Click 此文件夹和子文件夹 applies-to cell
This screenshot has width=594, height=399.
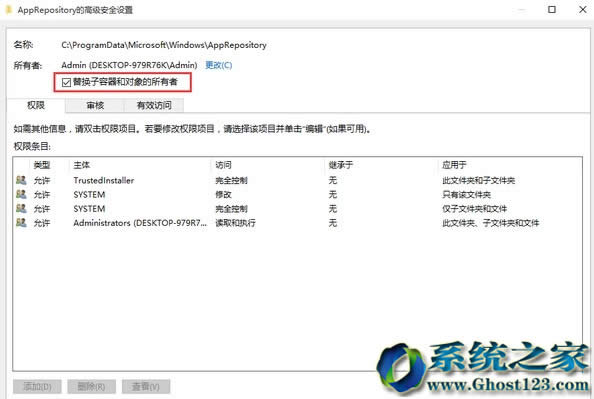(478, 180)
